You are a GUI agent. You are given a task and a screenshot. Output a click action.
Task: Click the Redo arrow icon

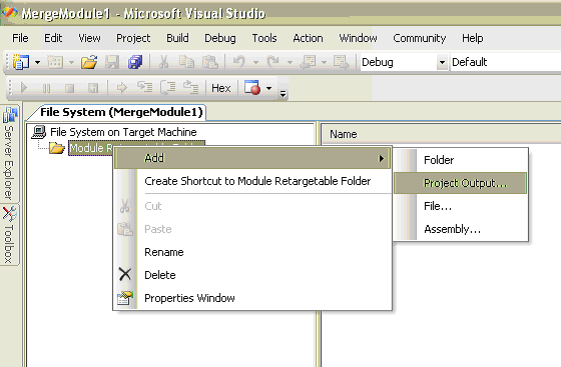point(273,62)
